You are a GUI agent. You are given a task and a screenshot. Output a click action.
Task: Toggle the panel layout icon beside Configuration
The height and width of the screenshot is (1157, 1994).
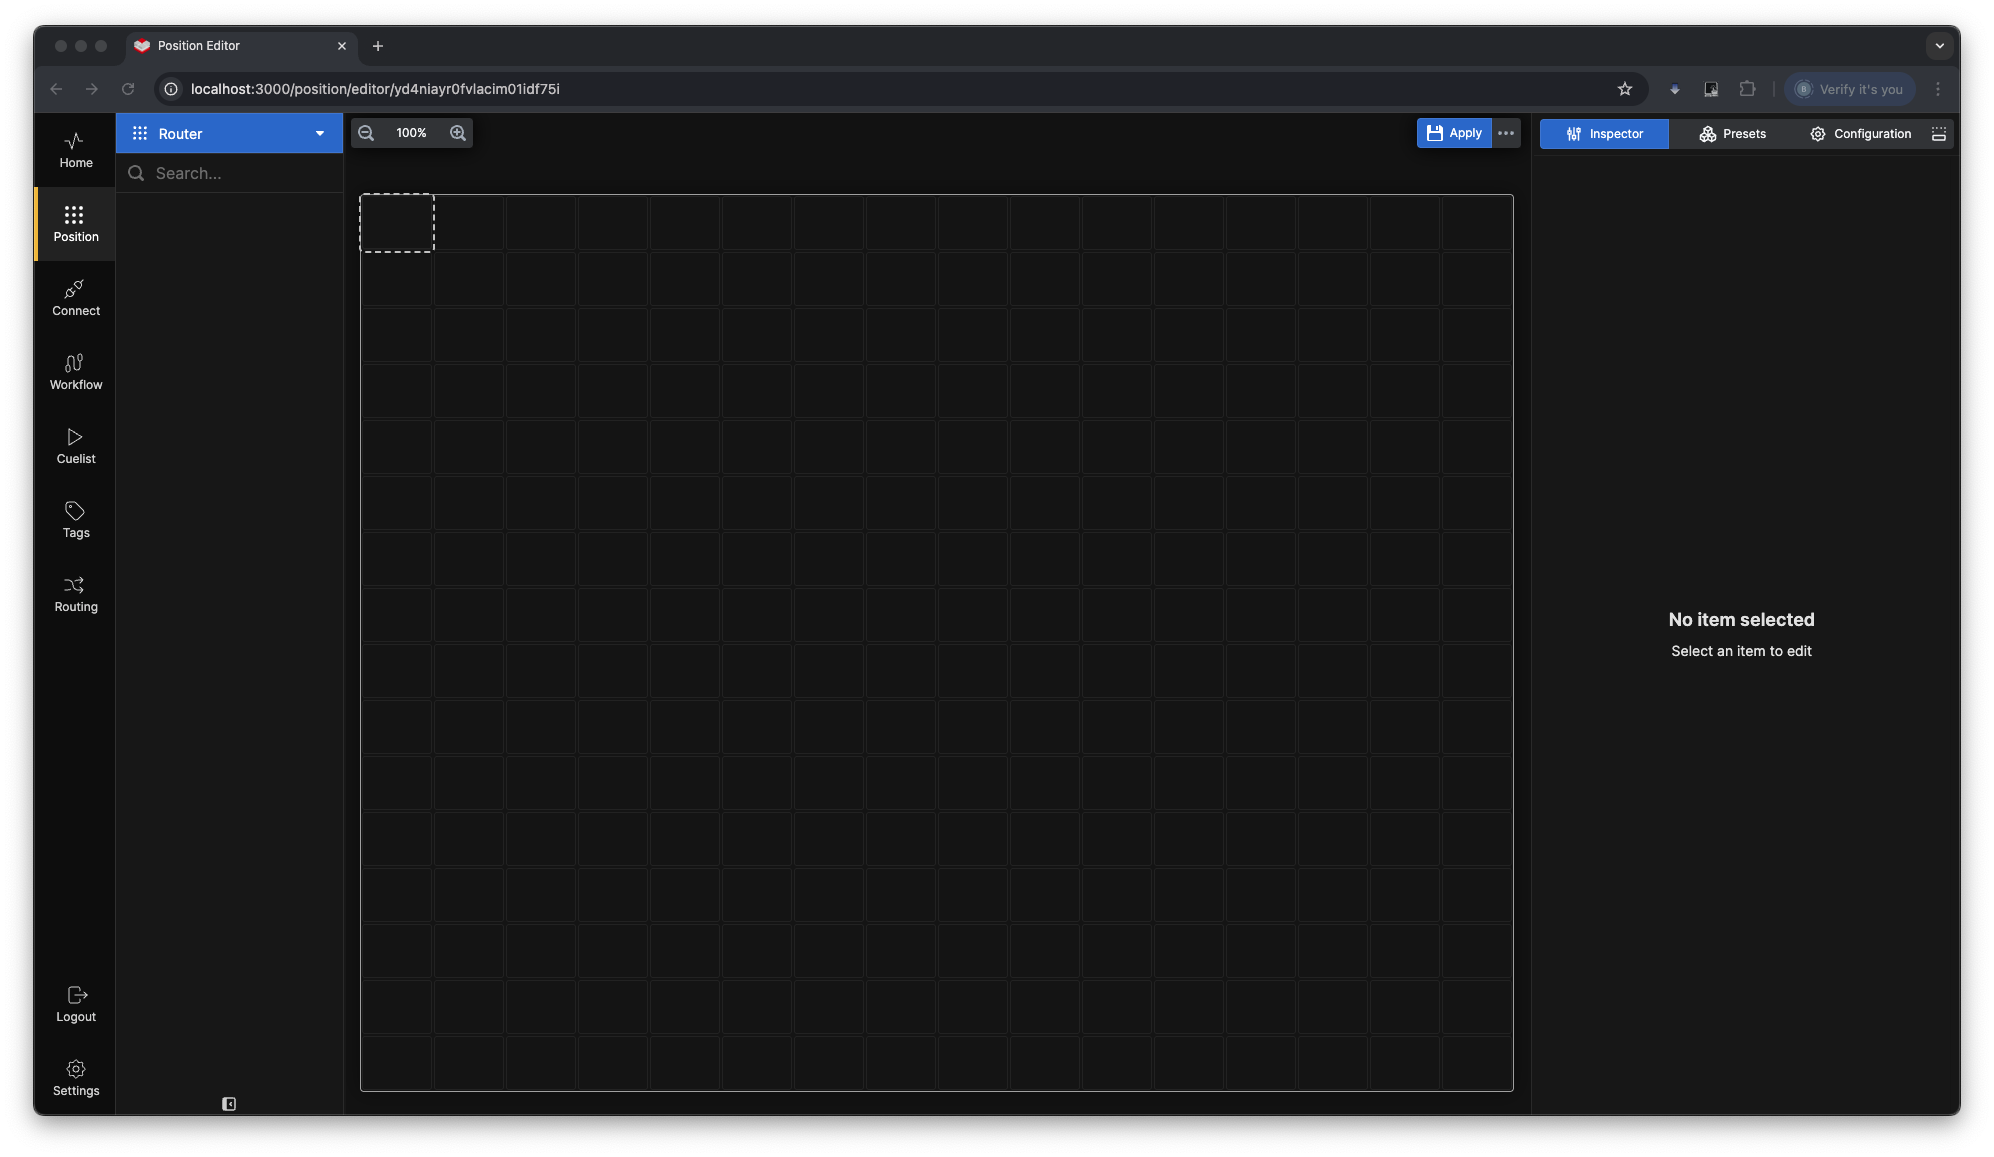1939,134
